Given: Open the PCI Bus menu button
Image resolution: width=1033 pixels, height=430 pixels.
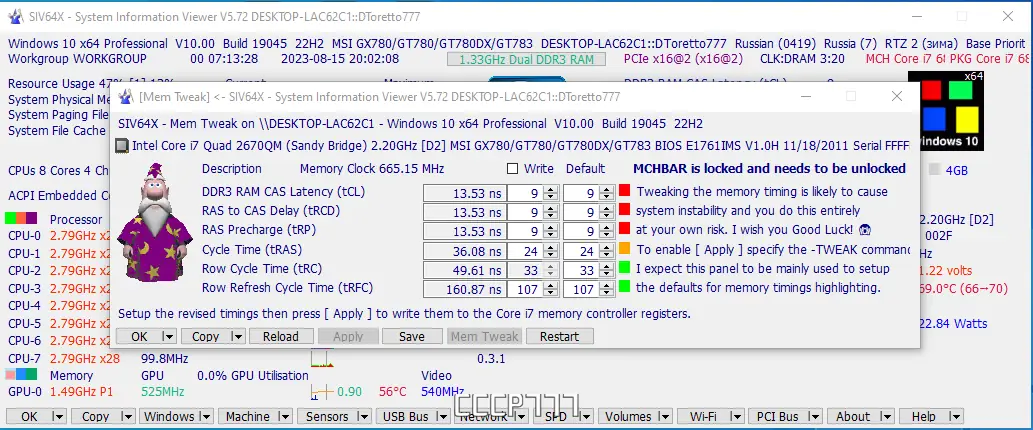Looking at the screenshot, I should [x=786, y=416].
